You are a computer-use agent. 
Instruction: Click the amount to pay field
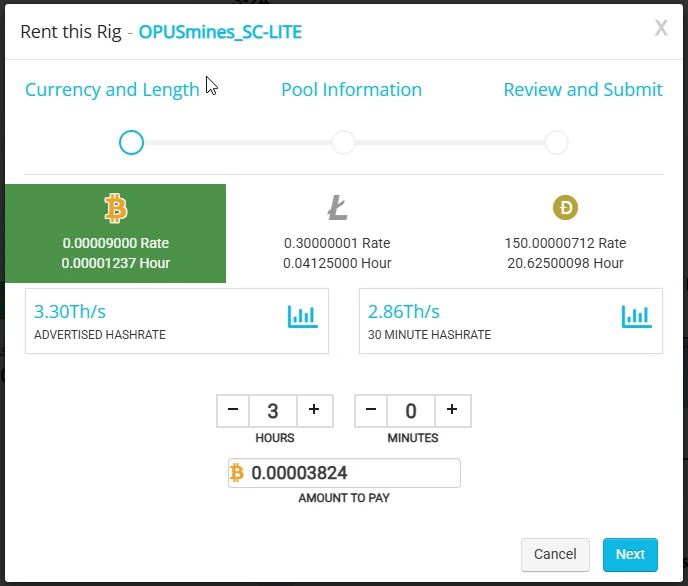click(344, 473)
